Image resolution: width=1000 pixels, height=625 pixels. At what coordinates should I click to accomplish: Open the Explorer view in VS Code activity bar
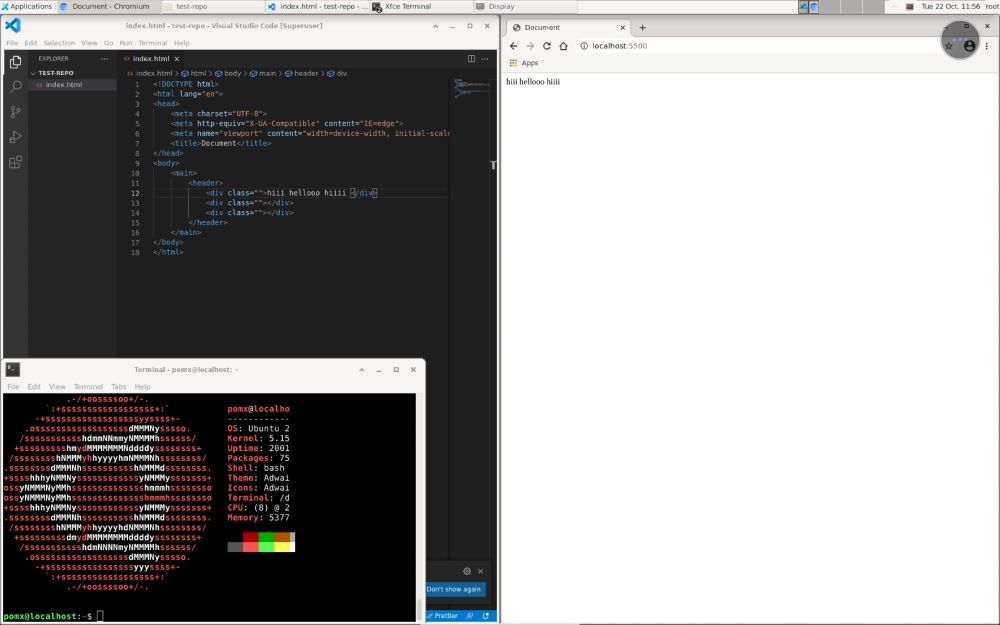[x=15, y=62]
